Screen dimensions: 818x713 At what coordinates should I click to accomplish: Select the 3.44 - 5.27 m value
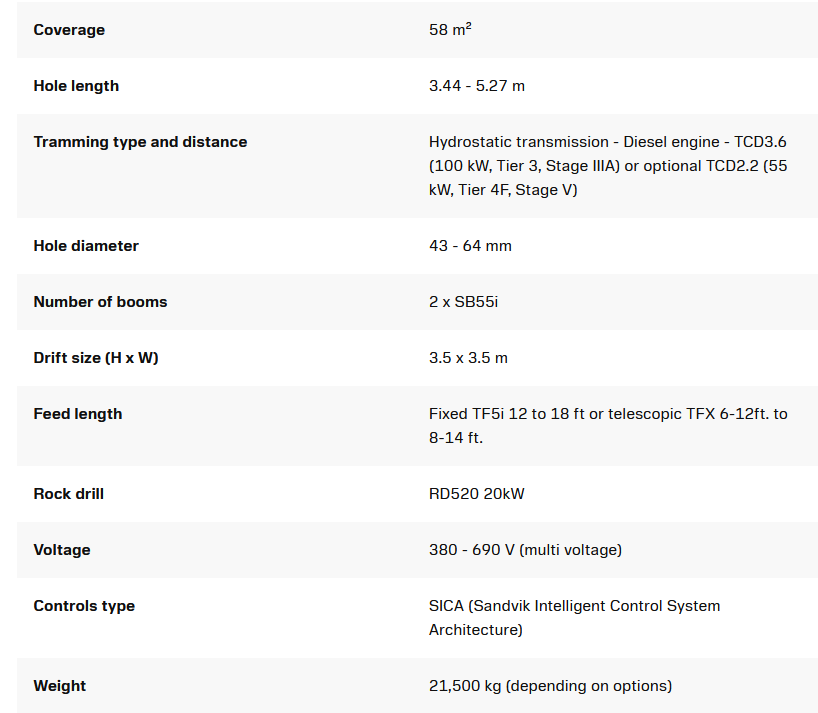pyautogui.click(x=477, y=86)
